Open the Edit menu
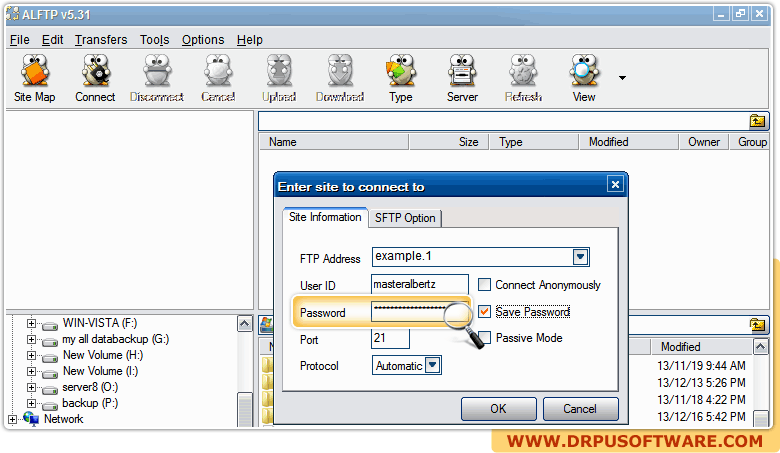The width and height of the screenshot is (780, 453). [52, 40]
